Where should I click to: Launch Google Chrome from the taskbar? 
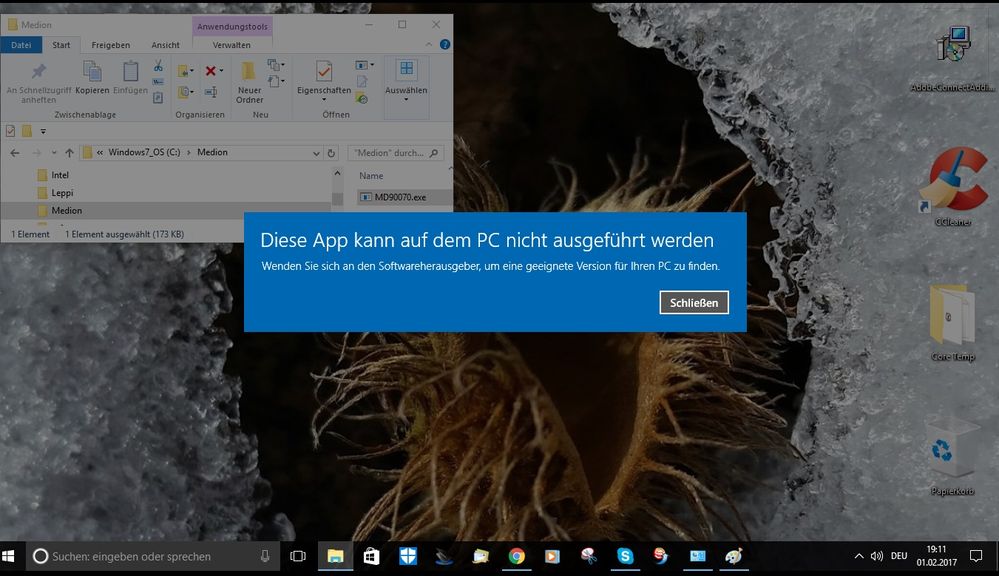(x=516, y=556)
